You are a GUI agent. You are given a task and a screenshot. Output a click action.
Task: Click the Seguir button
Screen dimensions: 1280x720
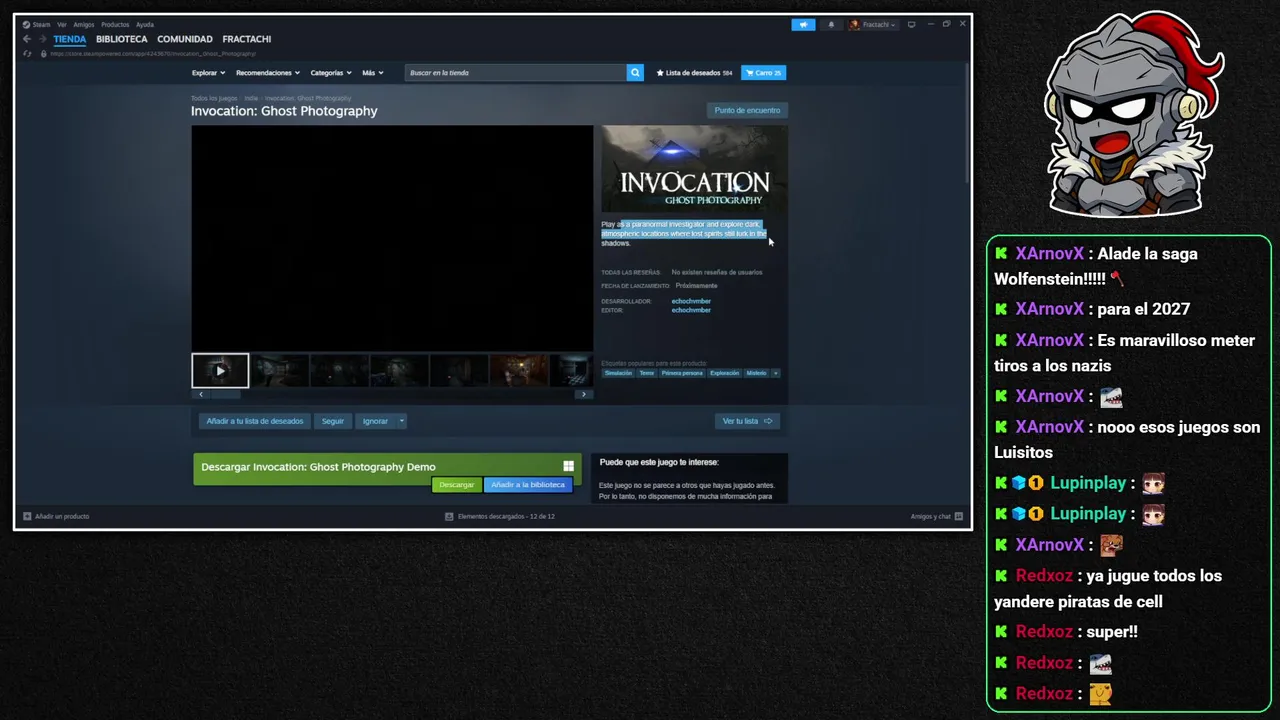333,421
